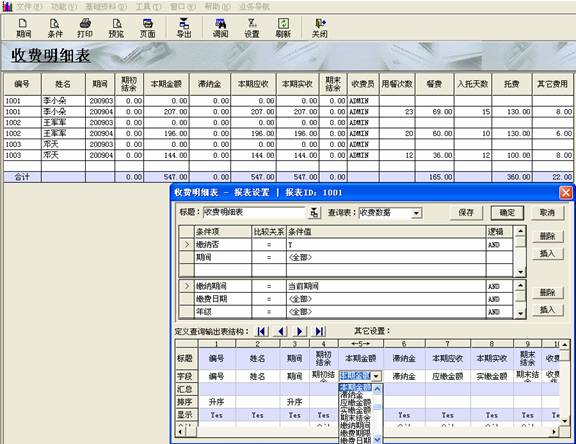The height and width of the screenshot is (444, 576).
Task: Click the 刷新 refresh icon
Action: (x=283, y=28)
